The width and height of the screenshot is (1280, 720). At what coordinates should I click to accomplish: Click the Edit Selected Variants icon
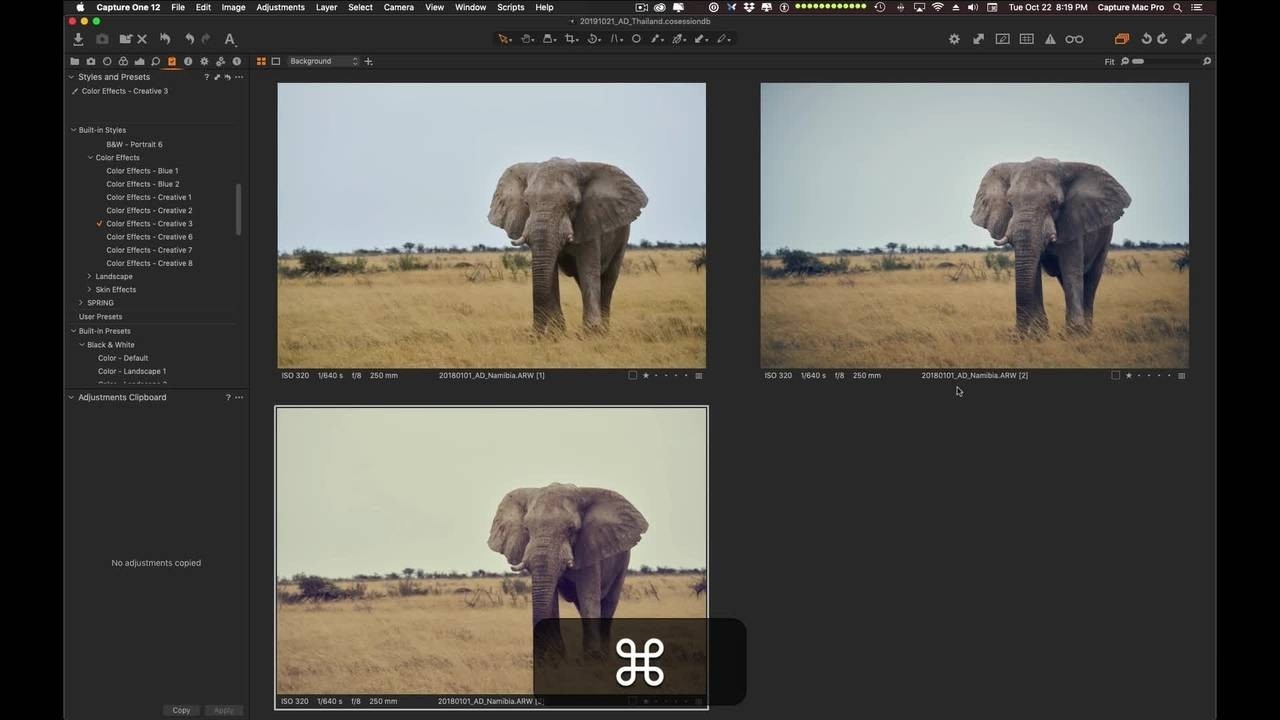[x=1121, y=39]
